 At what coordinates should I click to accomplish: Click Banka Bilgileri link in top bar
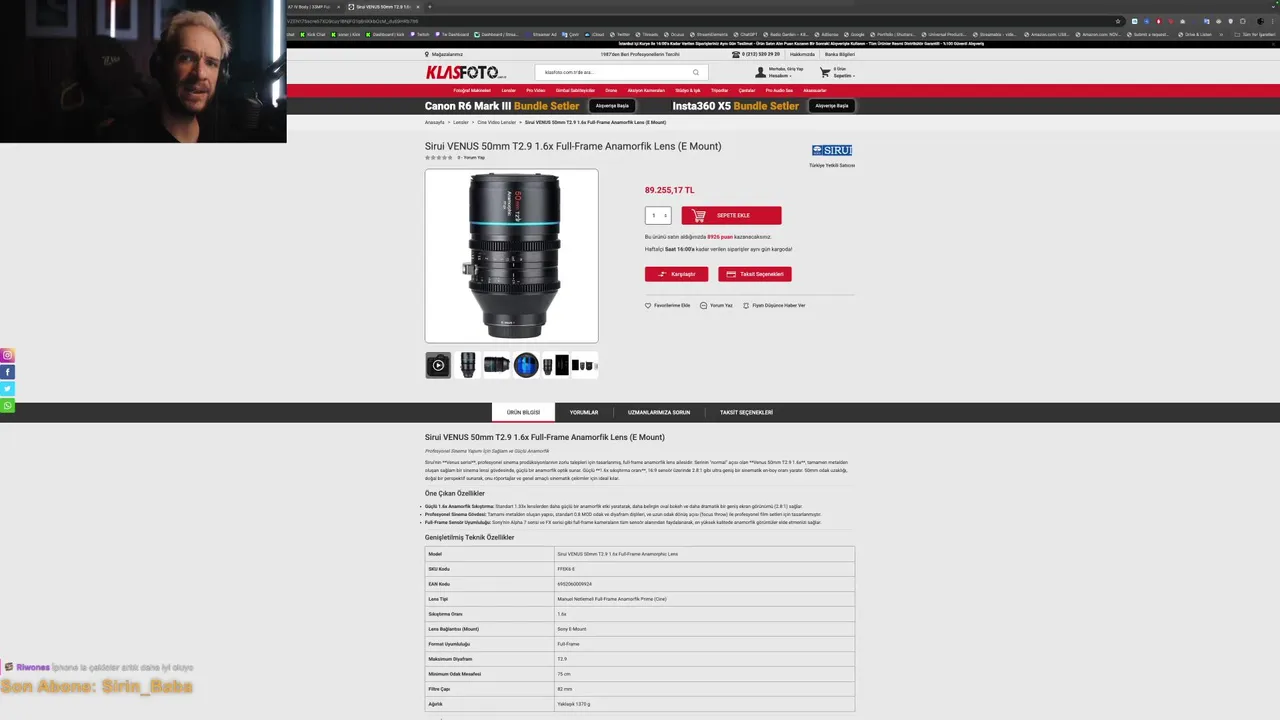click(840, 54)
